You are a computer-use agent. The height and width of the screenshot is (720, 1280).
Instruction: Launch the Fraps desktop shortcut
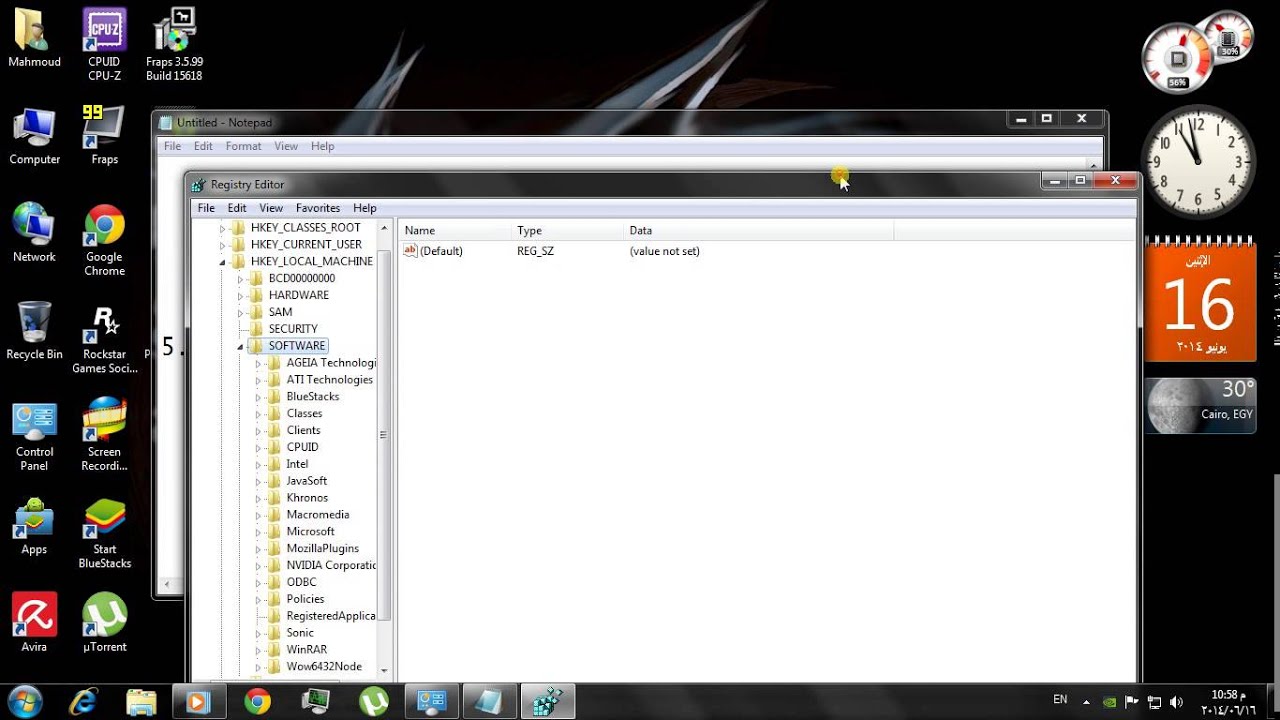[104, 136]
